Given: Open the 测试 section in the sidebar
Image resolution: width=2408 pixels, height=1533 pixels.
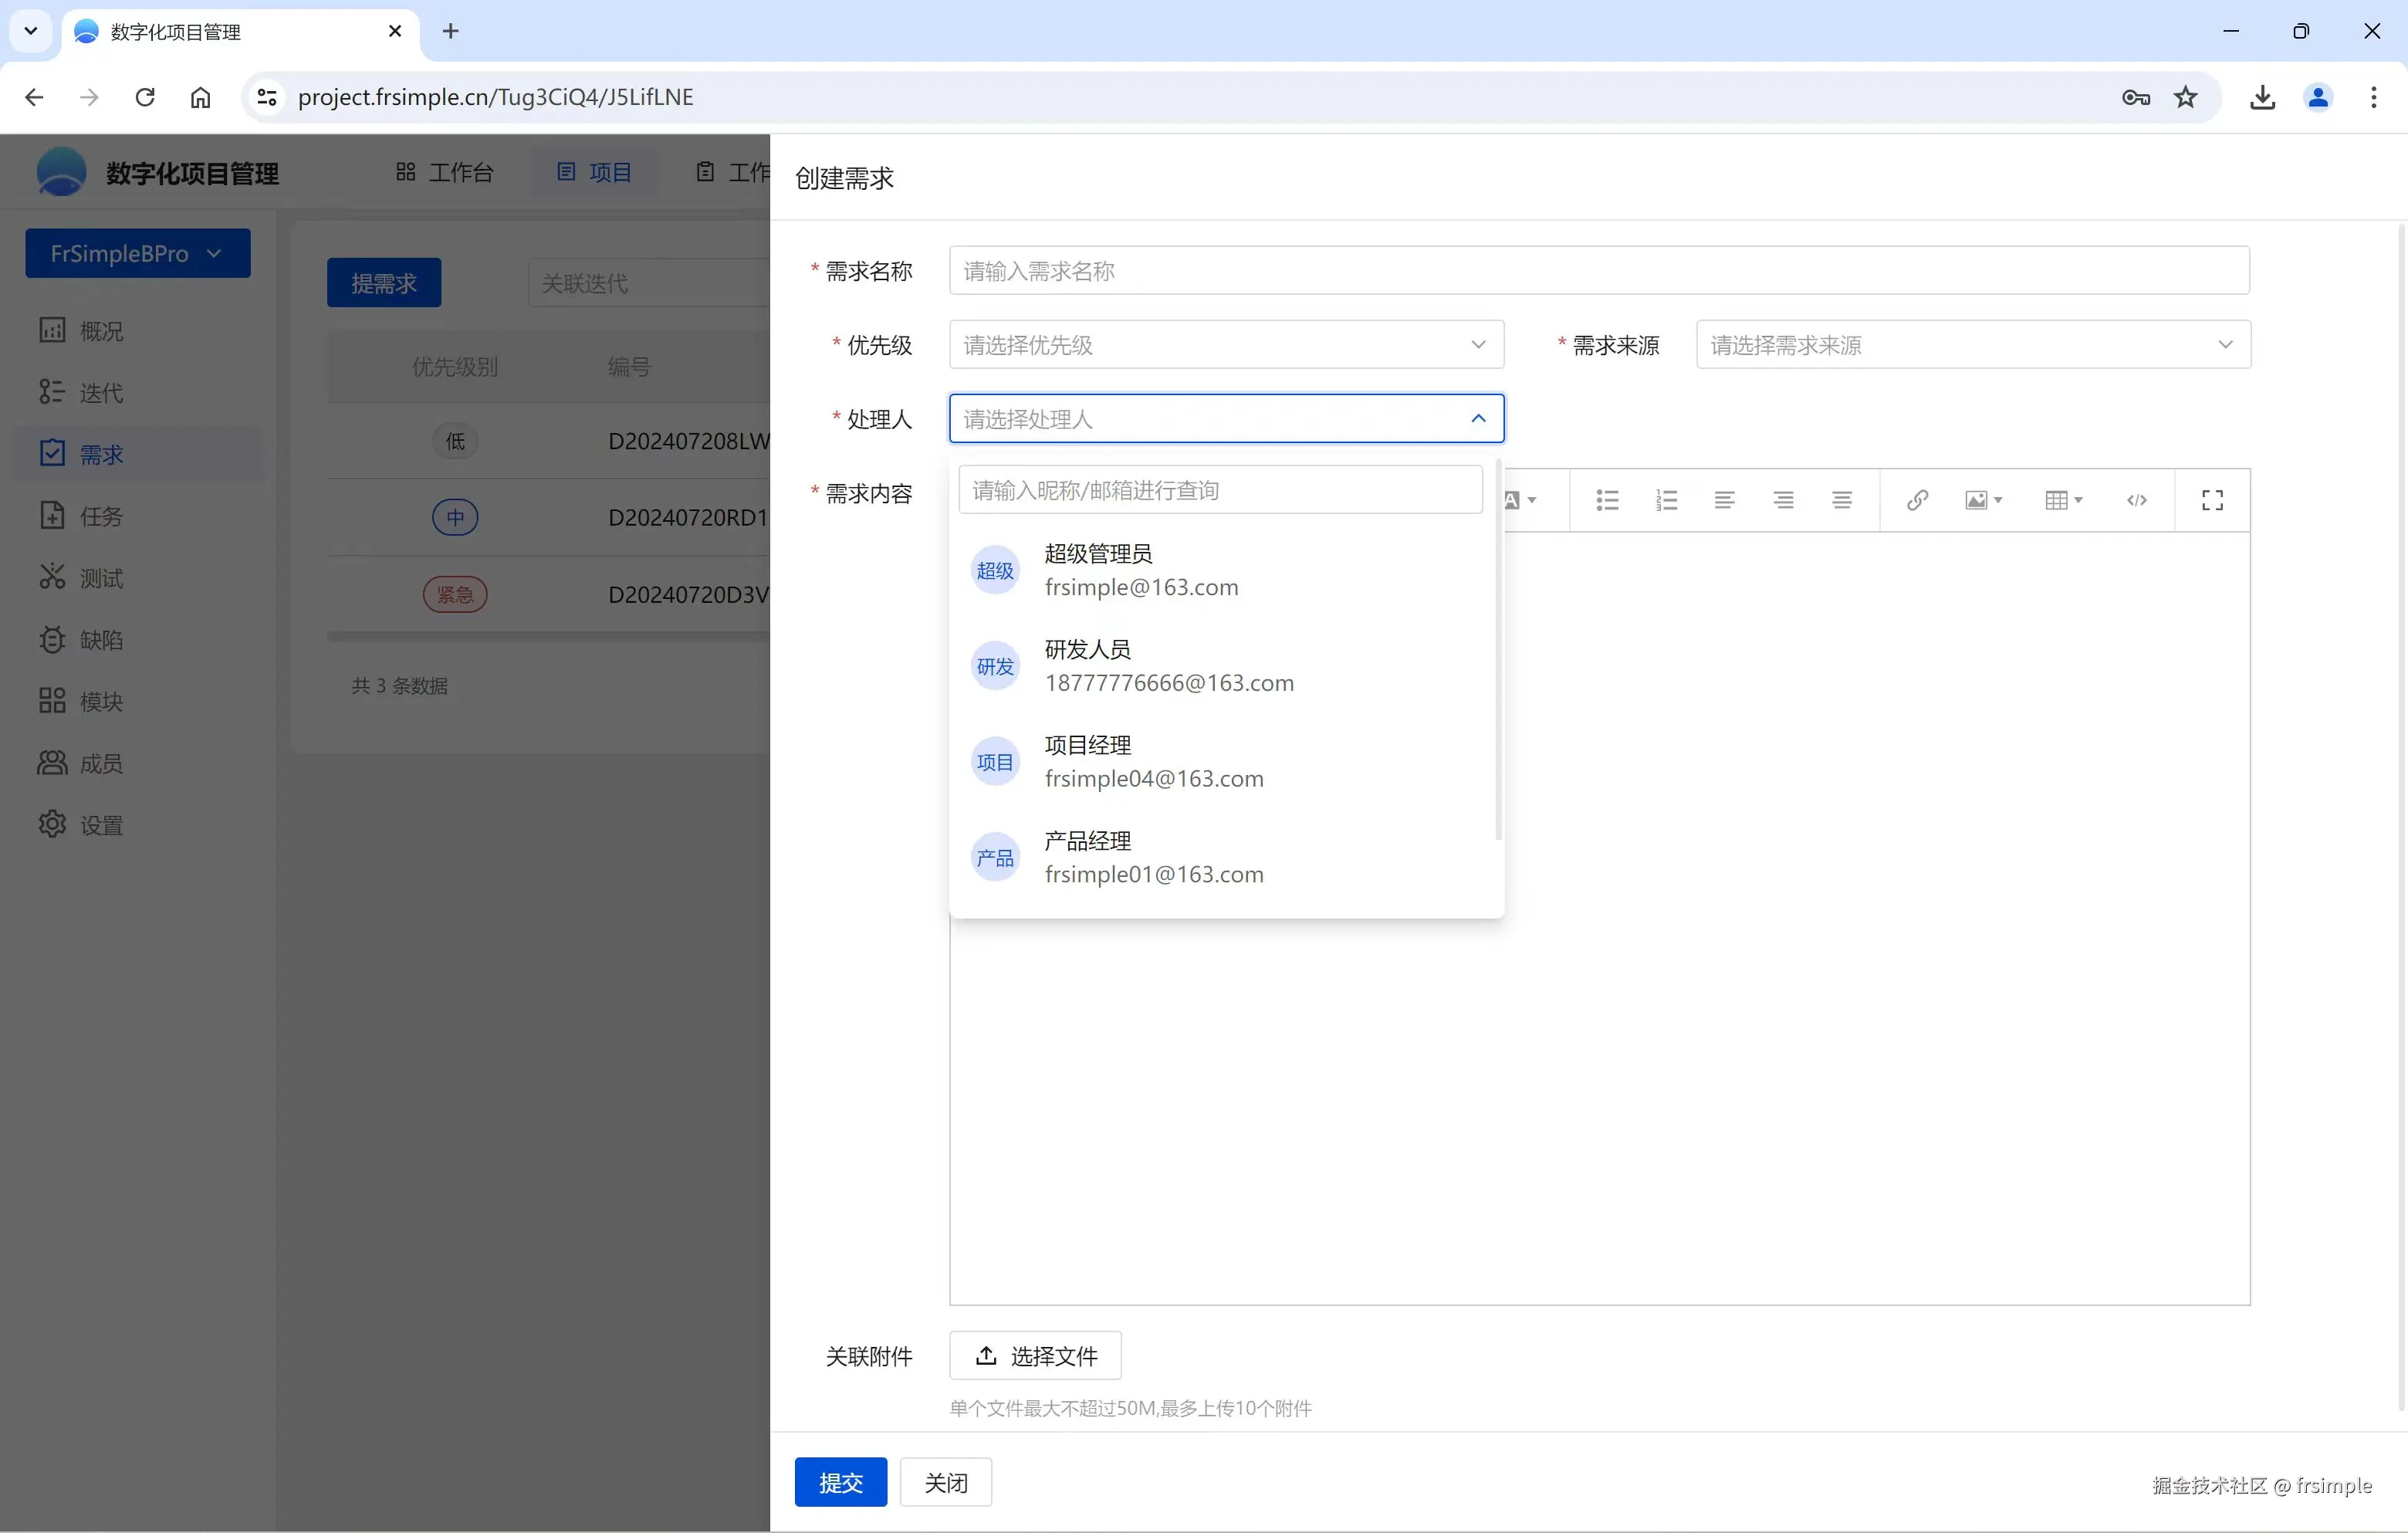Looking at the screenshot, I should (101, 578).
